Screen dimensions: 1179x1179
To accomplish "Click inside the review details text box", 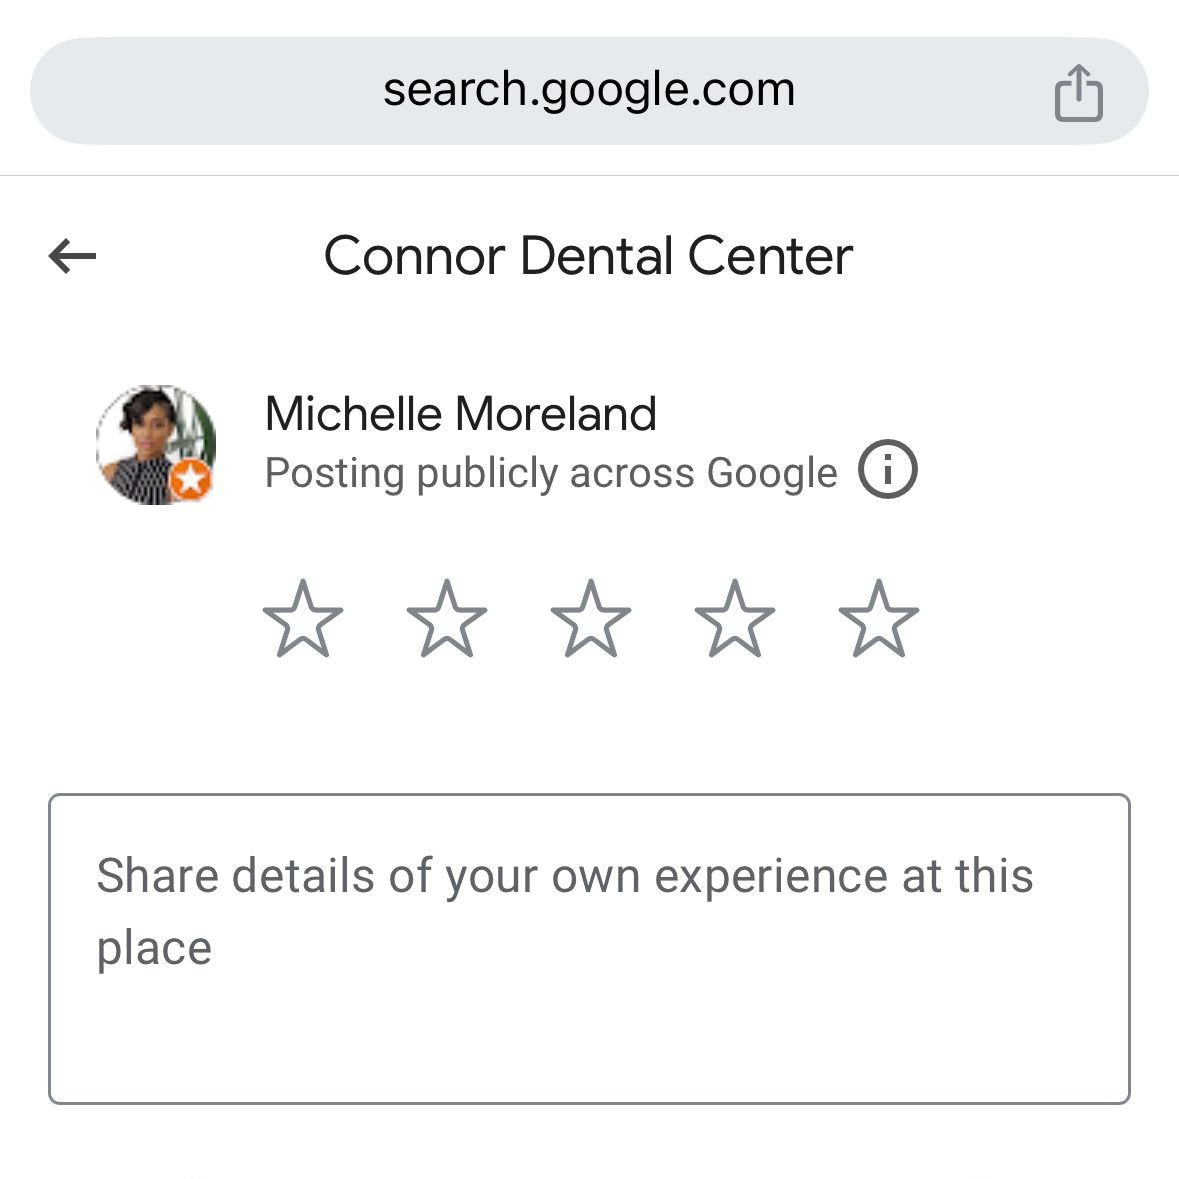I will pos(589,945).
